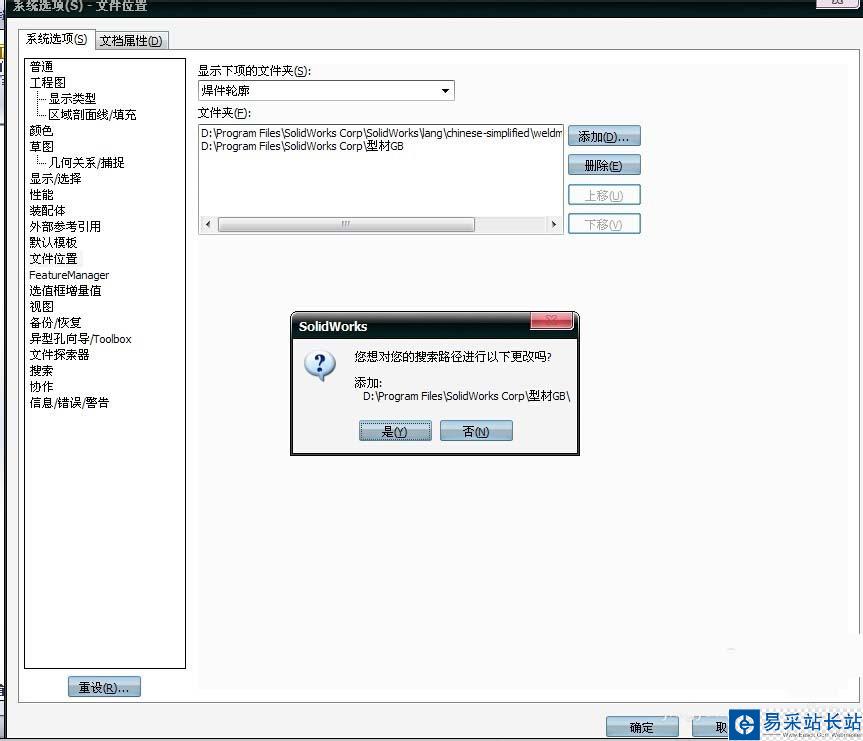Select 外部参考引用 option
The width and height of the screenshot is (863, 741).
tap(65, 226)
